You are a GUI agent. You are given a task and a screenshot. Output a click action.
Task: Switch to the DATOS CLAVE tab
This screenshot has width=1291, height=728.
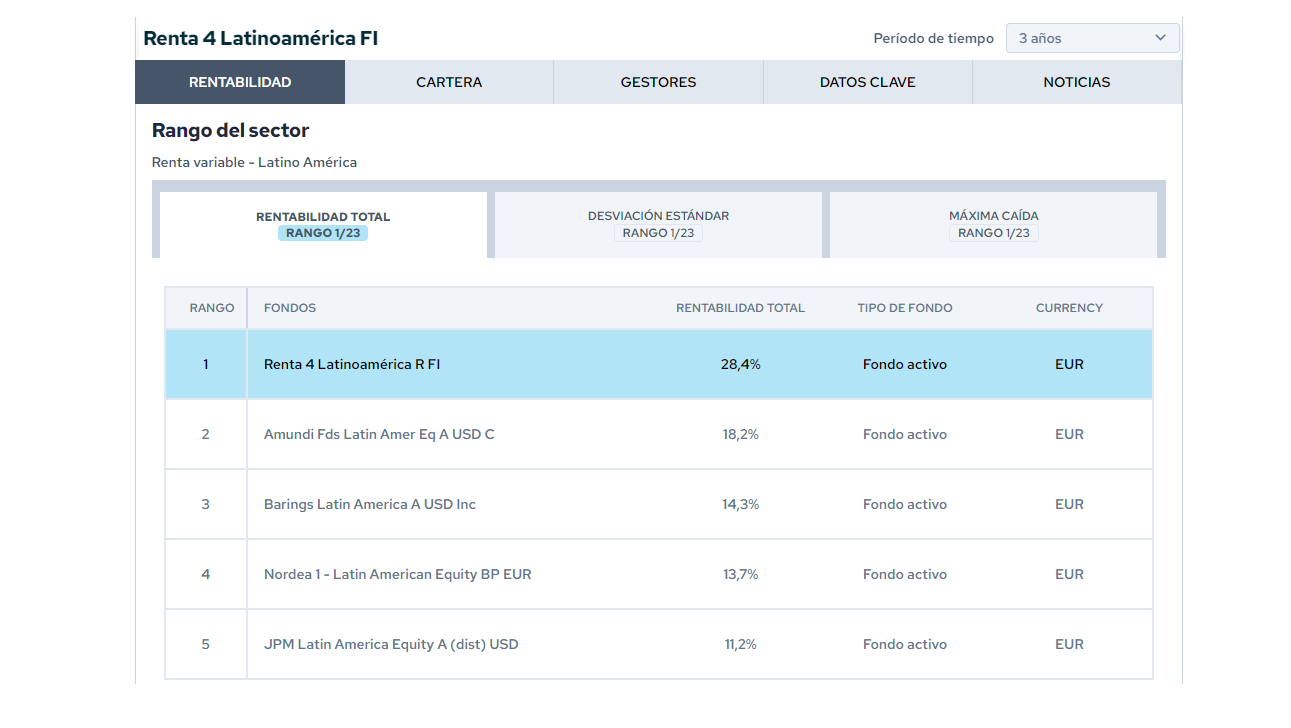(x=867, y=82)
